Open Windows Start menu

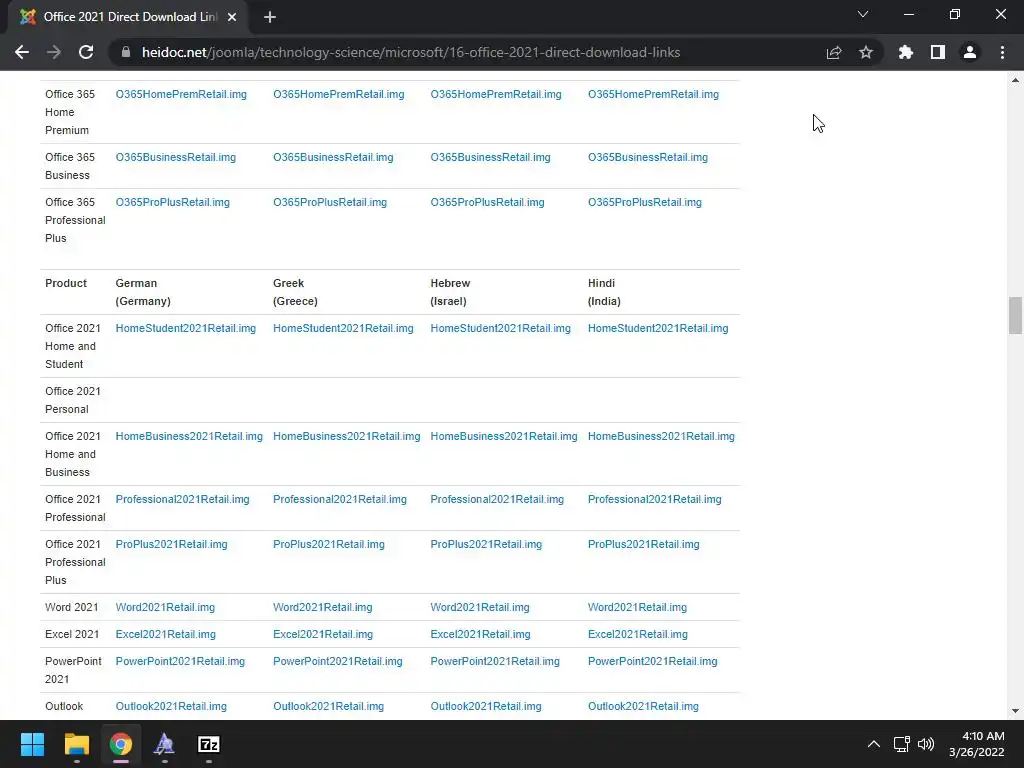[32, 744]
